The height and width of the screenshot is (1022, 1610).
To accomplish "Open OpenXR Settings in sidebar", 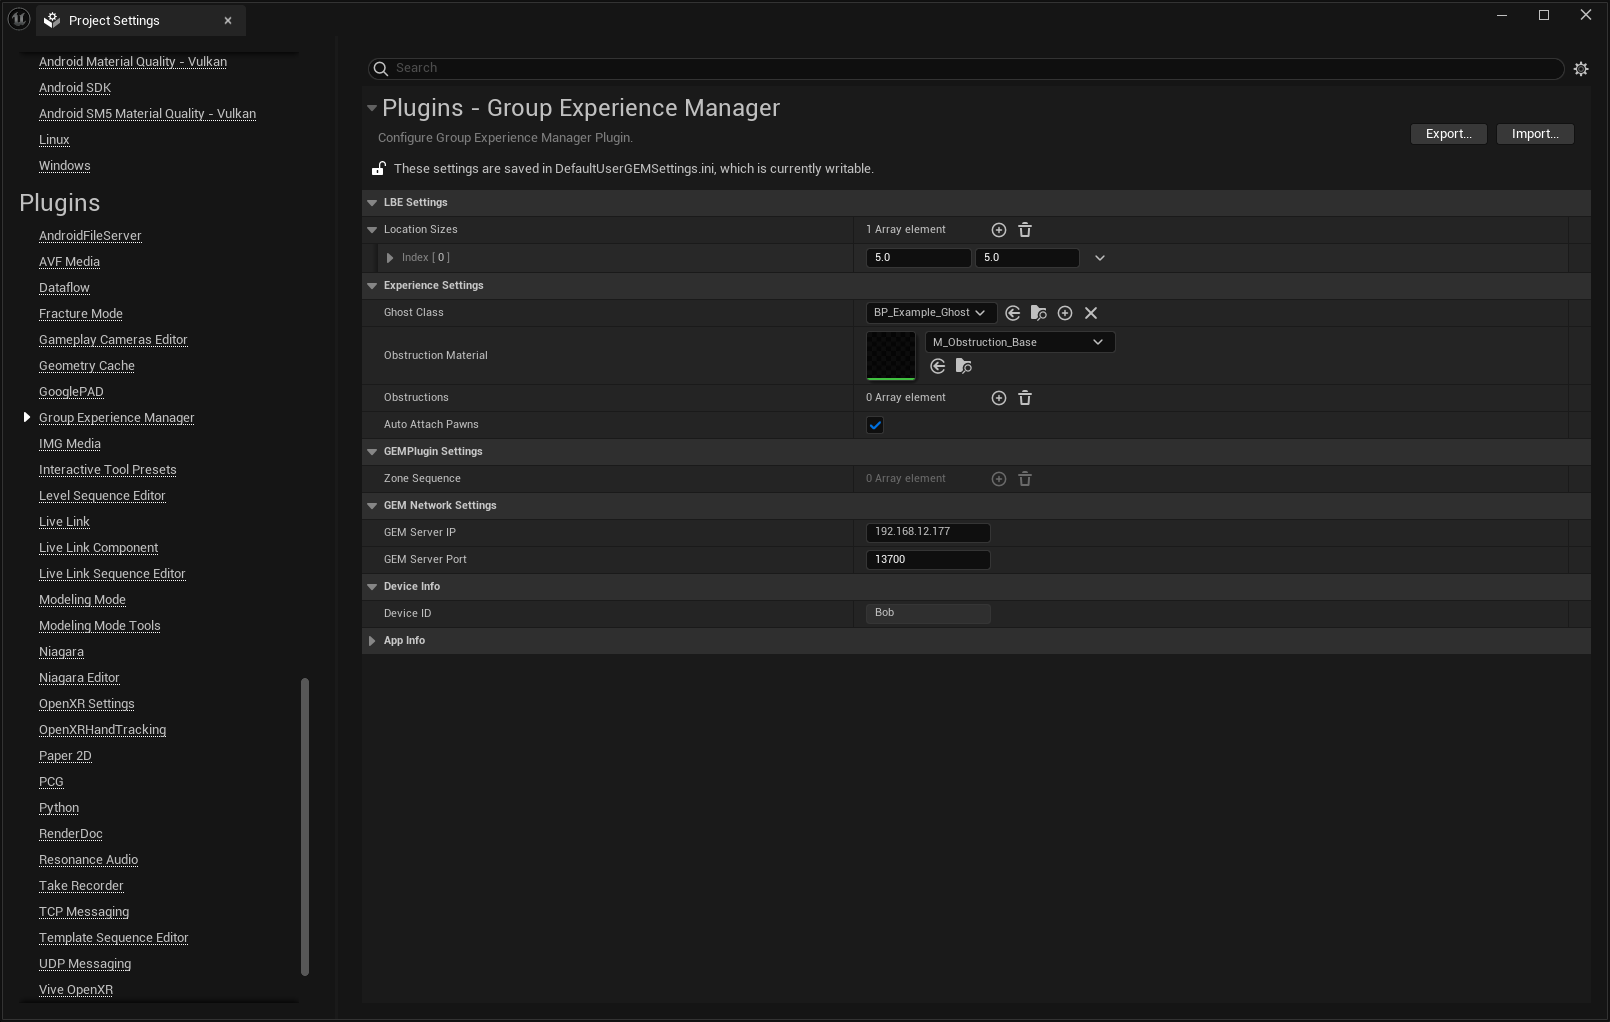I will click(x=86, y=704).
